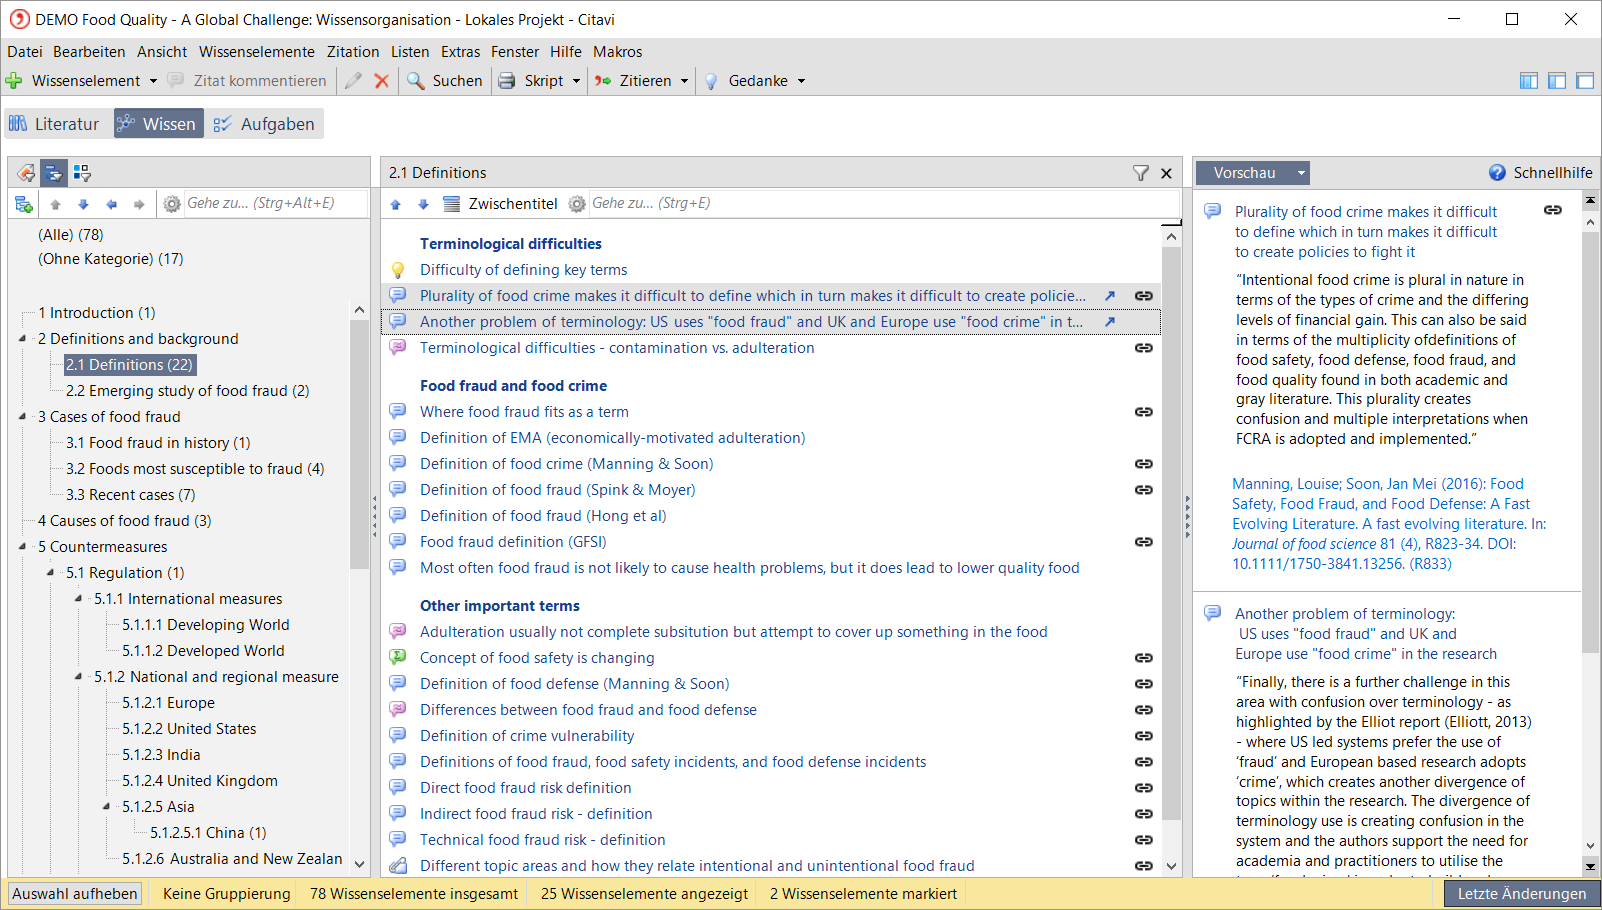Select 5.1.2.2 United States category
Viewport: 1602px width, 910px height.
(189, 729)
